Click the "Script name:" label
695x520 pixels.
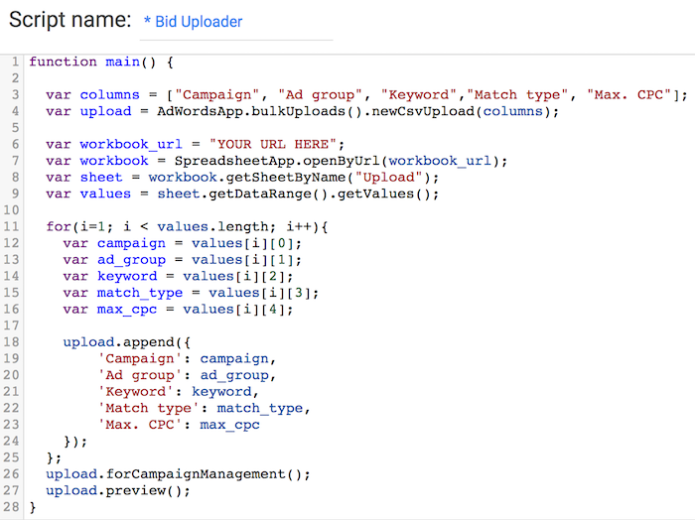point(70,20)
